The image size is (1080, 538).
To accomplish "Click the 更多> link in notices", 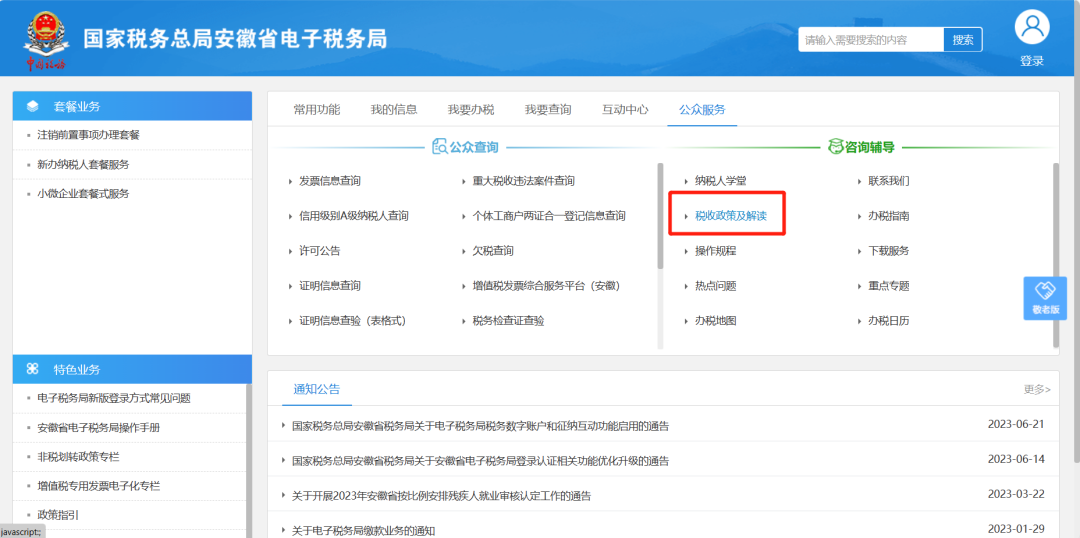I will coord(1037,389).
